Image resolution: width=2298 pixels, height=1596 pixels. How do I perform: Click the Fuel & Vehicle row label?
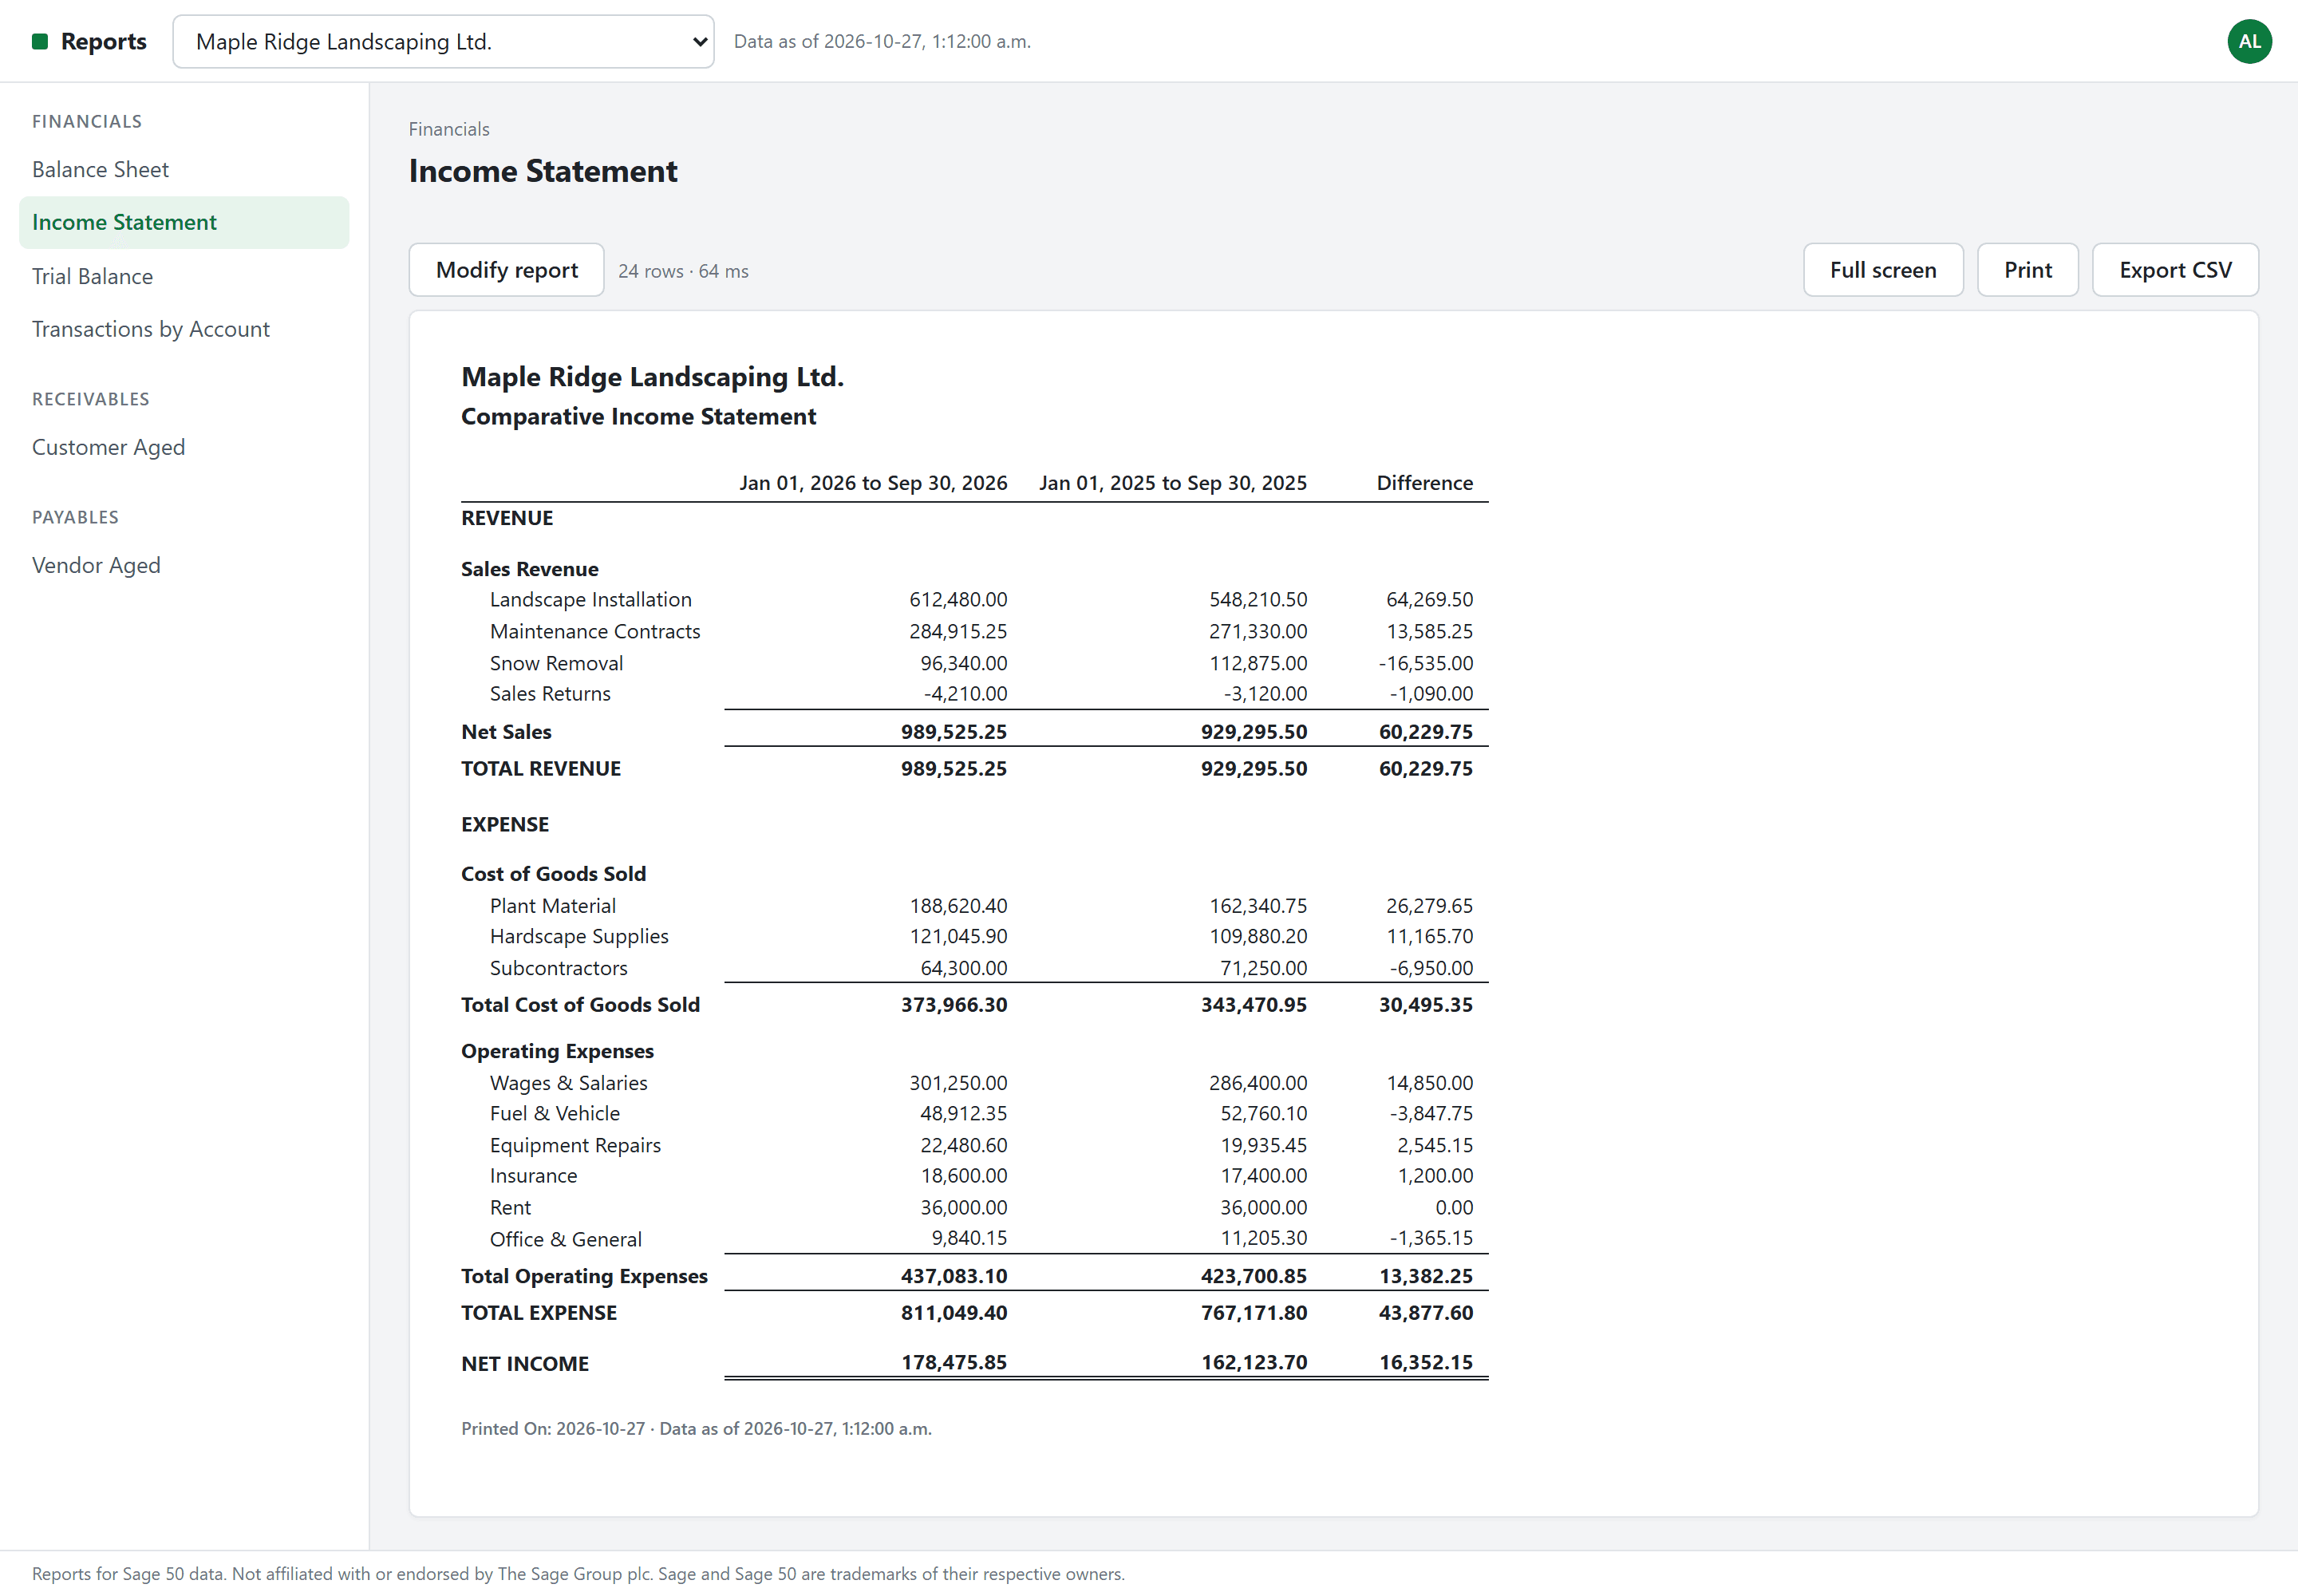point(555,1113)
